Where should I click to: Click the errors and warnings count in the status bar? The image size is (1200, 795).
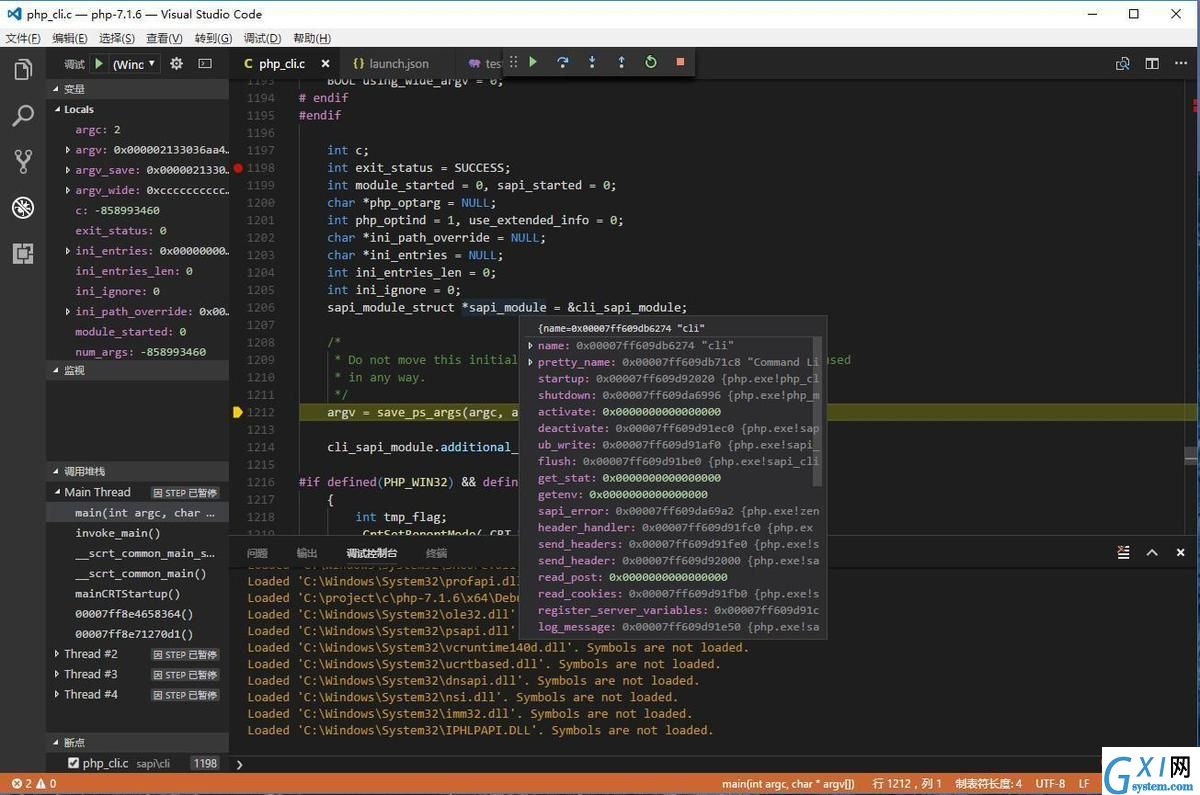(33, 784)
